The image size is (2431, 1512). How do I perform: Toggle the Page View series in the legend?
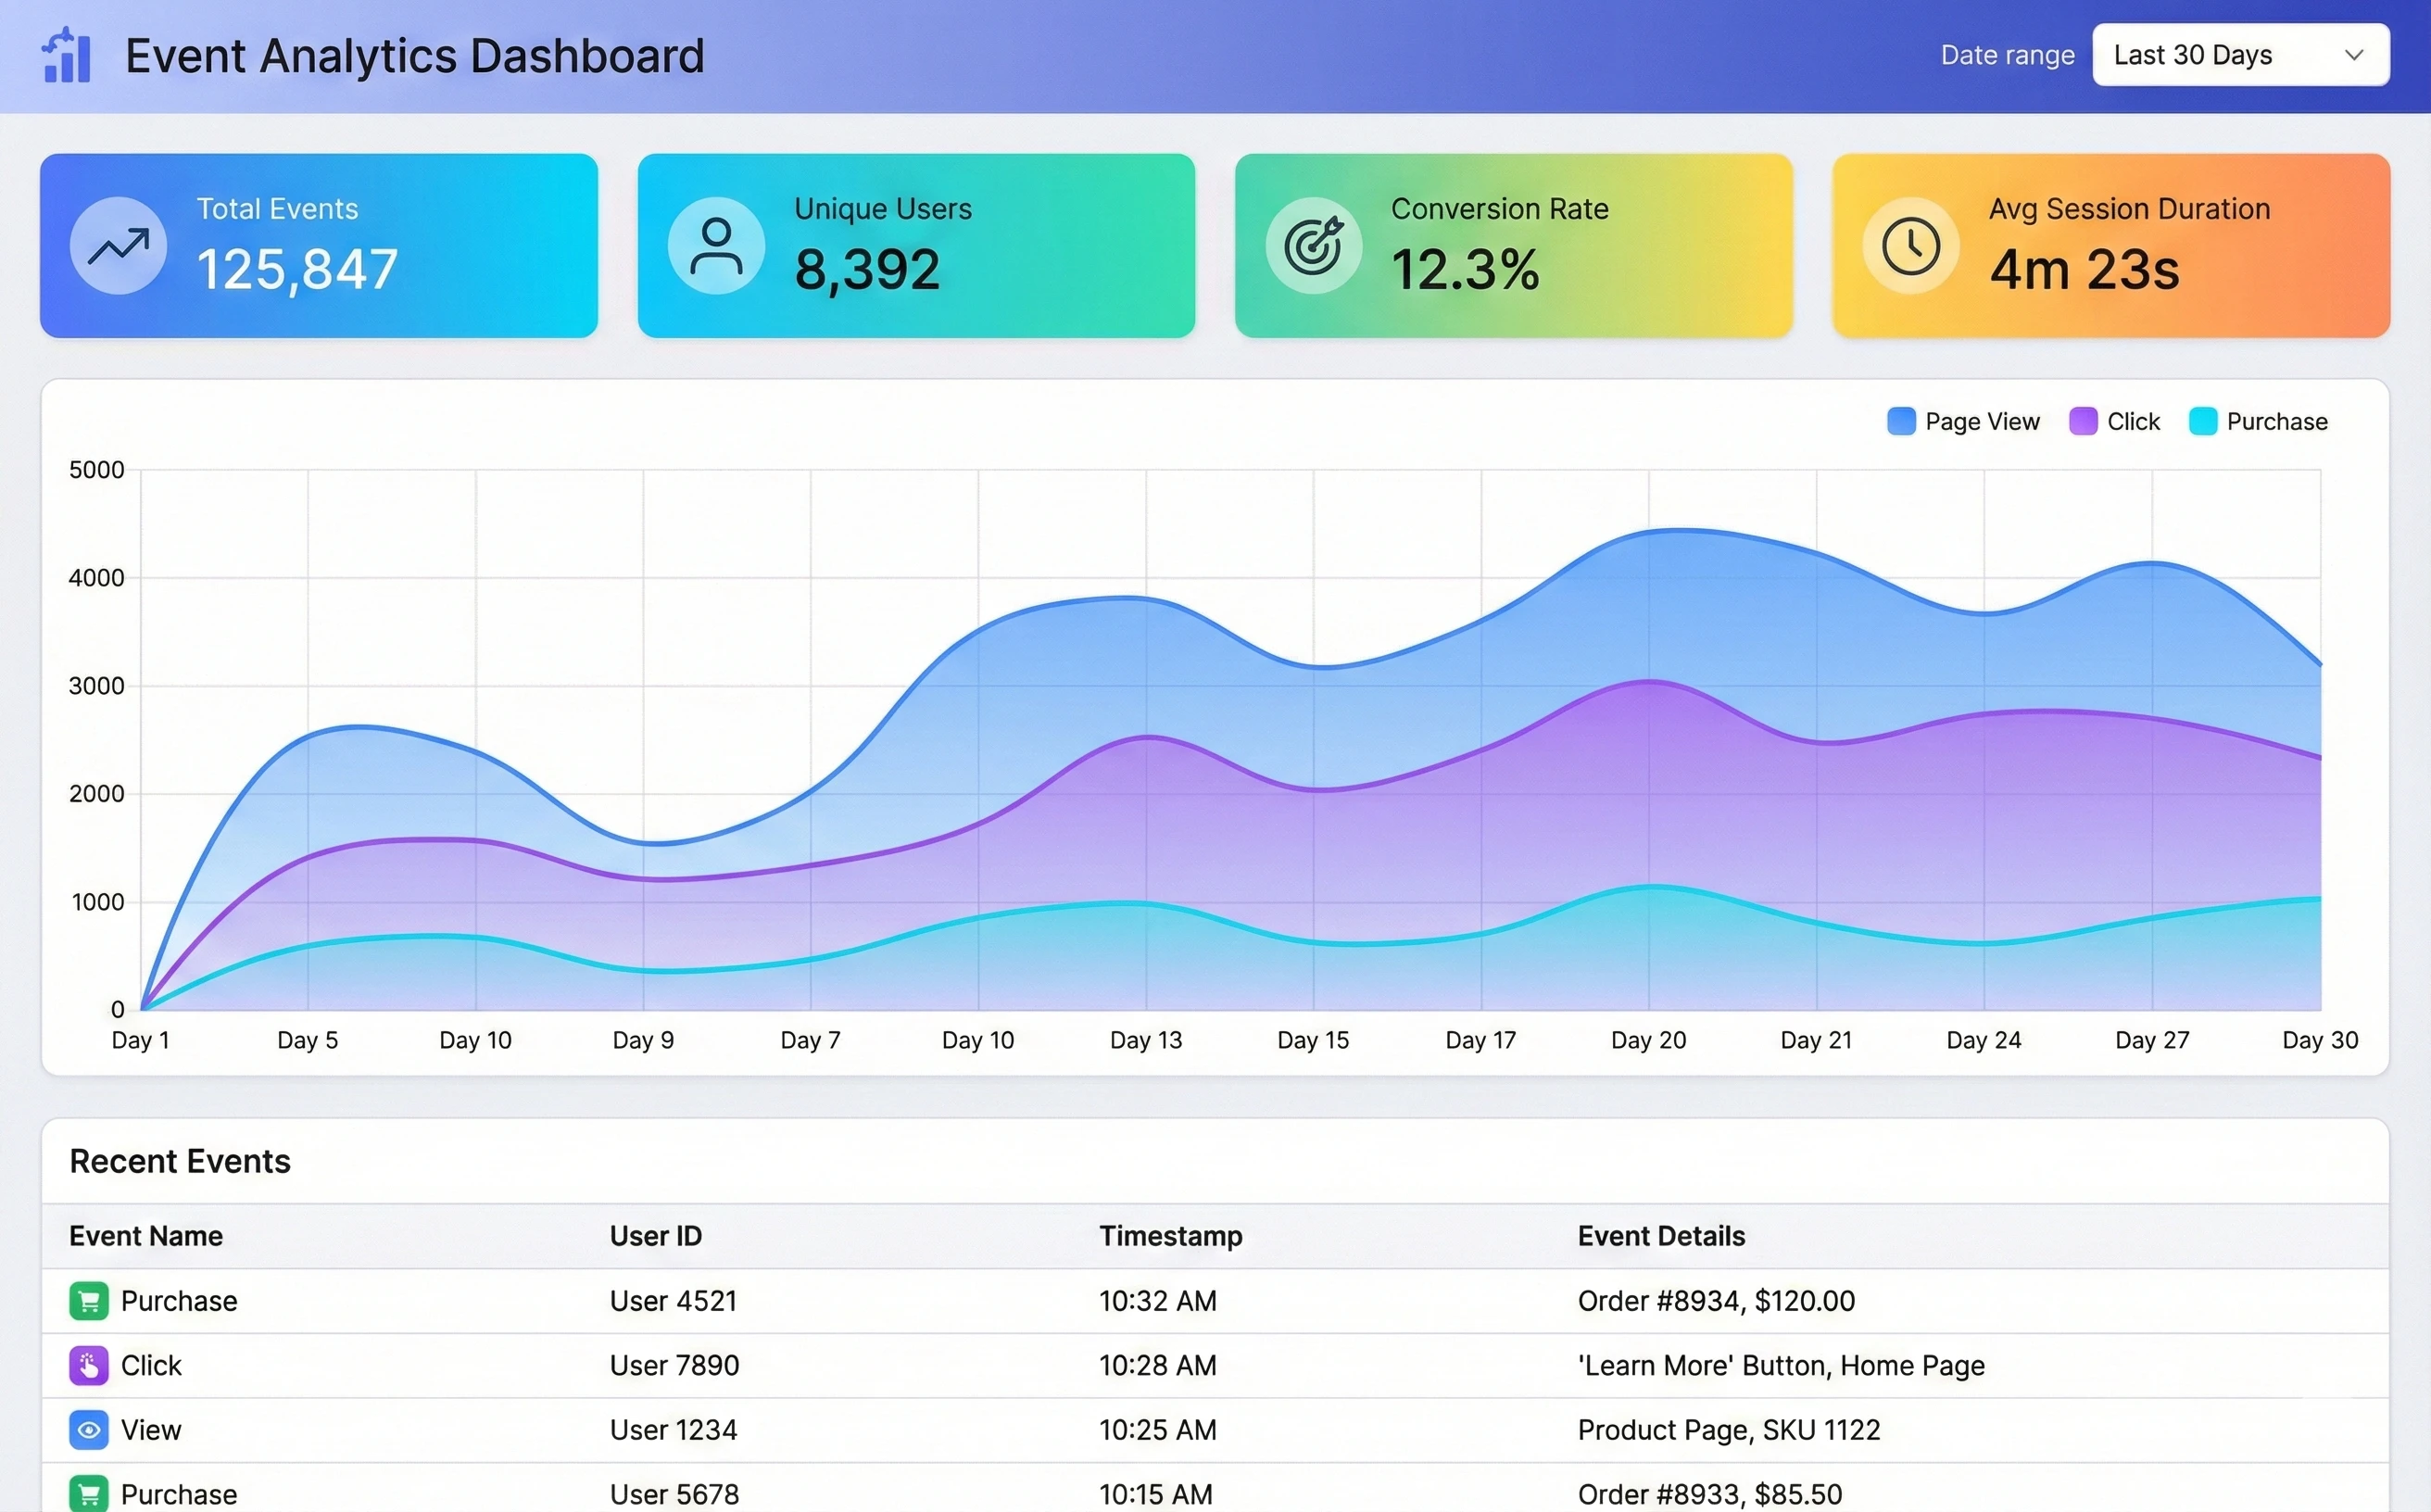point(1963,421)
